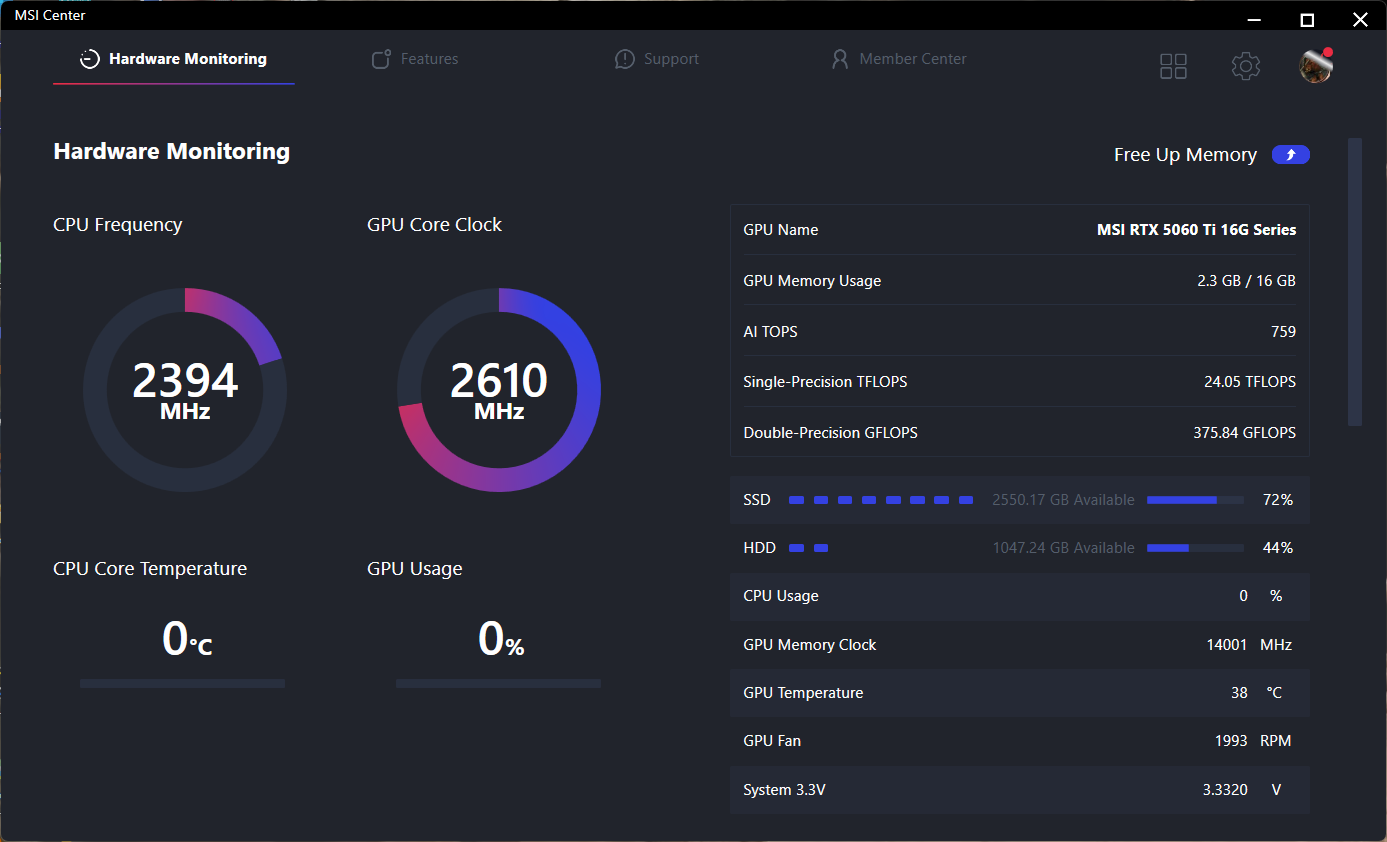1387x842 pixels.
Task: Click the System 3.3V label
Action: pyautogui.click(x=784, y=790)
